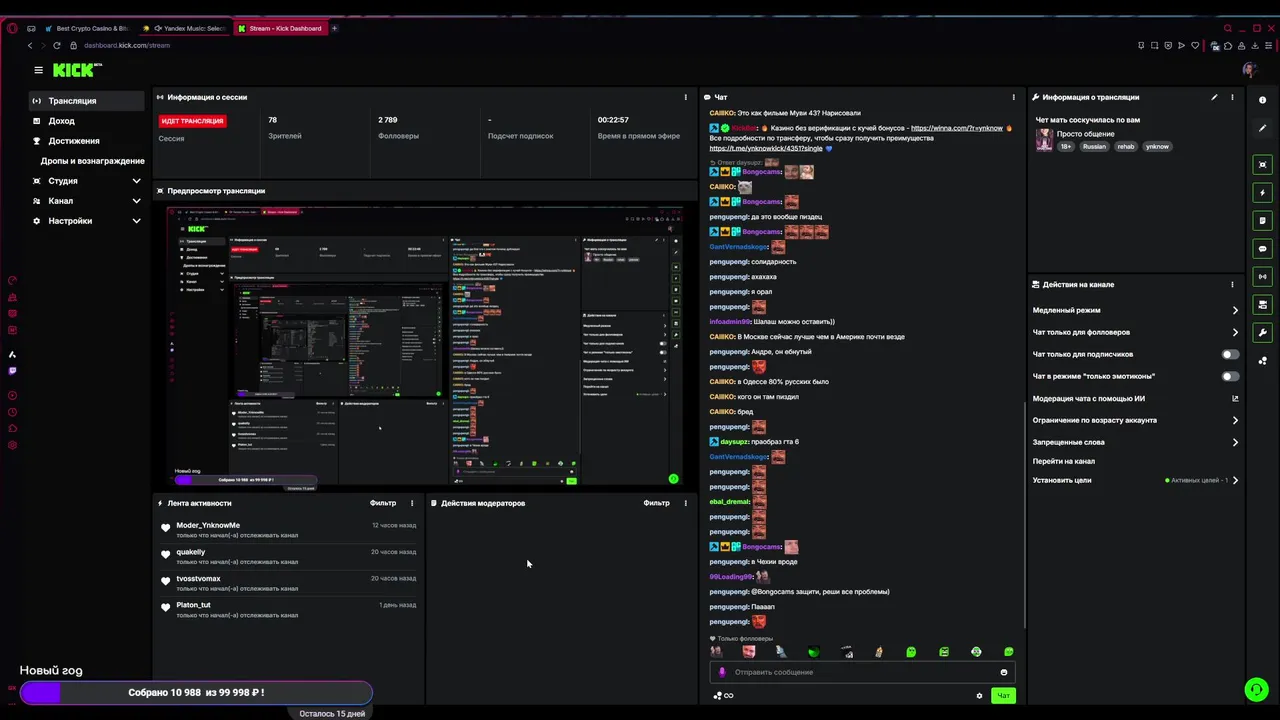
Task: Click the dots cluster icon in right sidebar
Action: point(1263,361)
